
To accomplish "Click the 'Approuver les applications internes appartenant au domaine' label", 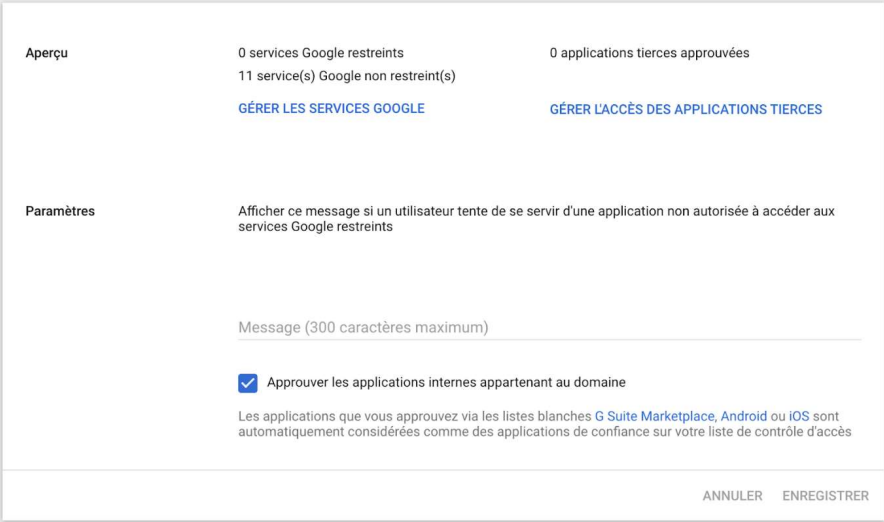I will pos(446,382).
